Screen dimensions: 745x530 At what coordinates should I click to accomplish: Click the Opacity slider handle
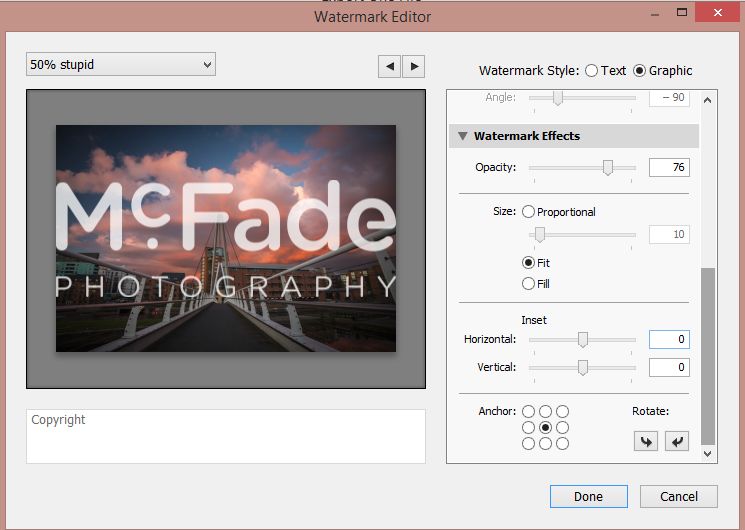pyautogui.click(x=607, y=168)
